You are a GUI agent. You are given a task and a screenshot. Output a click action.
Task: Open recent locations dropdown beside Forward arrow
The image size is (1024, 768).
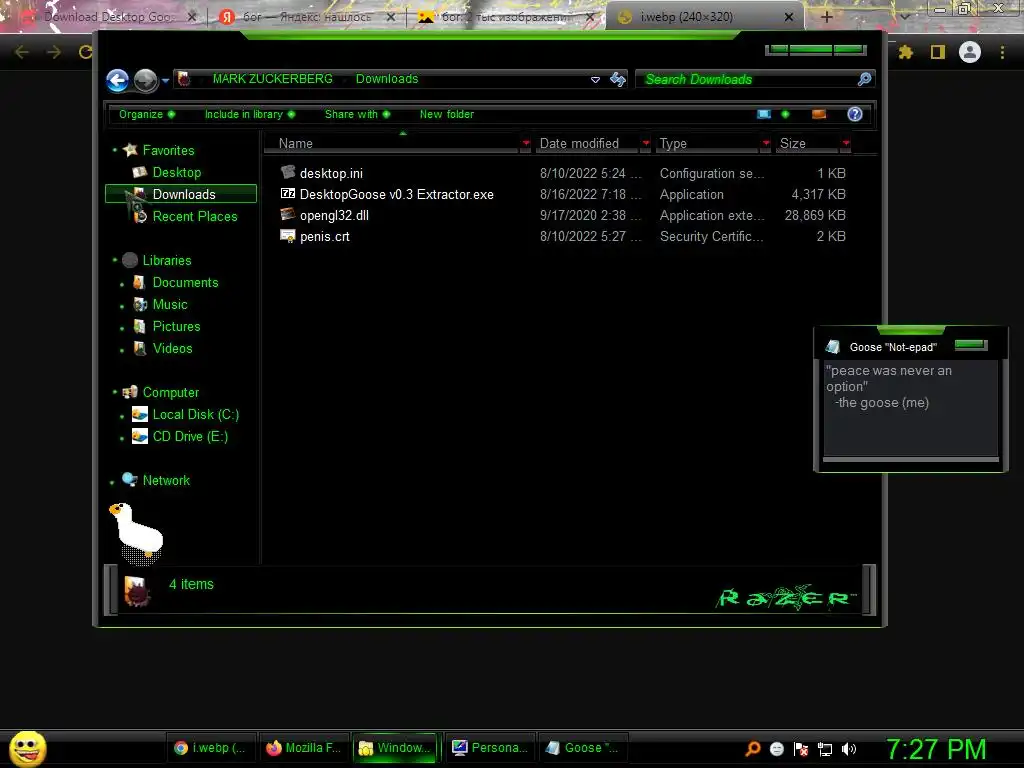[x=165, y=81]
